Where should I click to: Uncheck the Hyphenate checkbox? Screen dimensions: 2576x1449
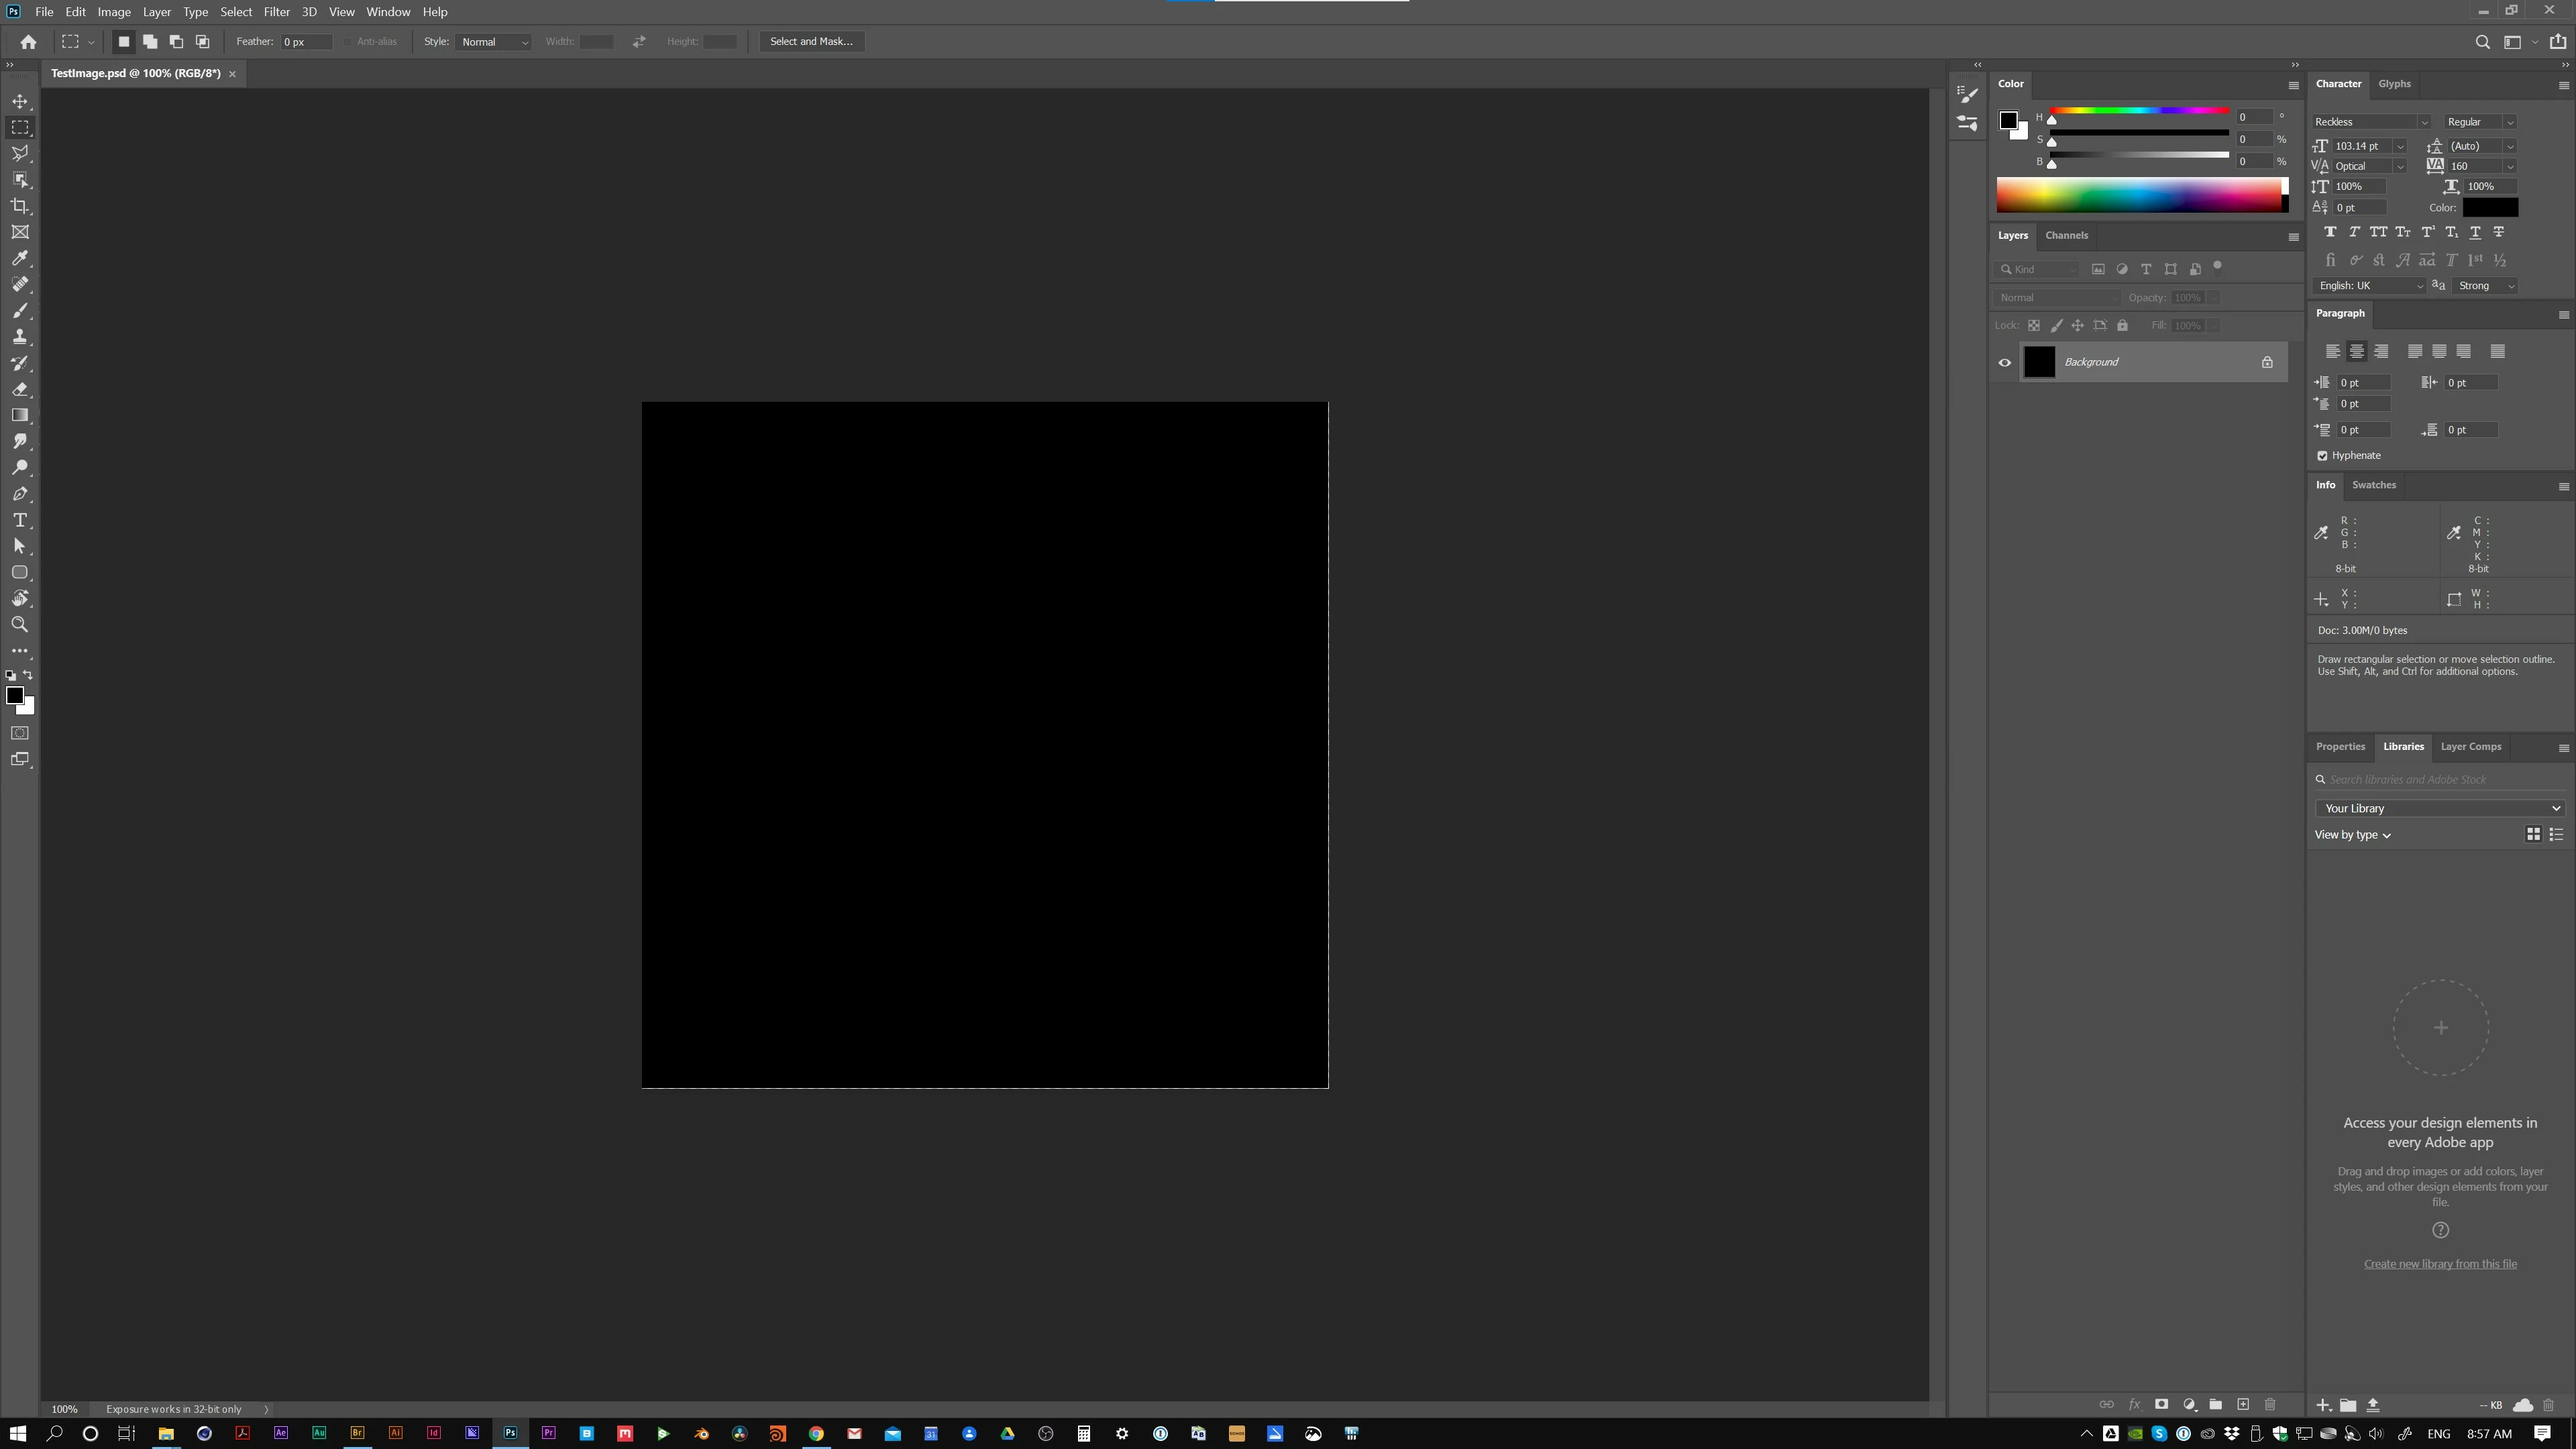pyautogui.click(x=2323, y=456)
